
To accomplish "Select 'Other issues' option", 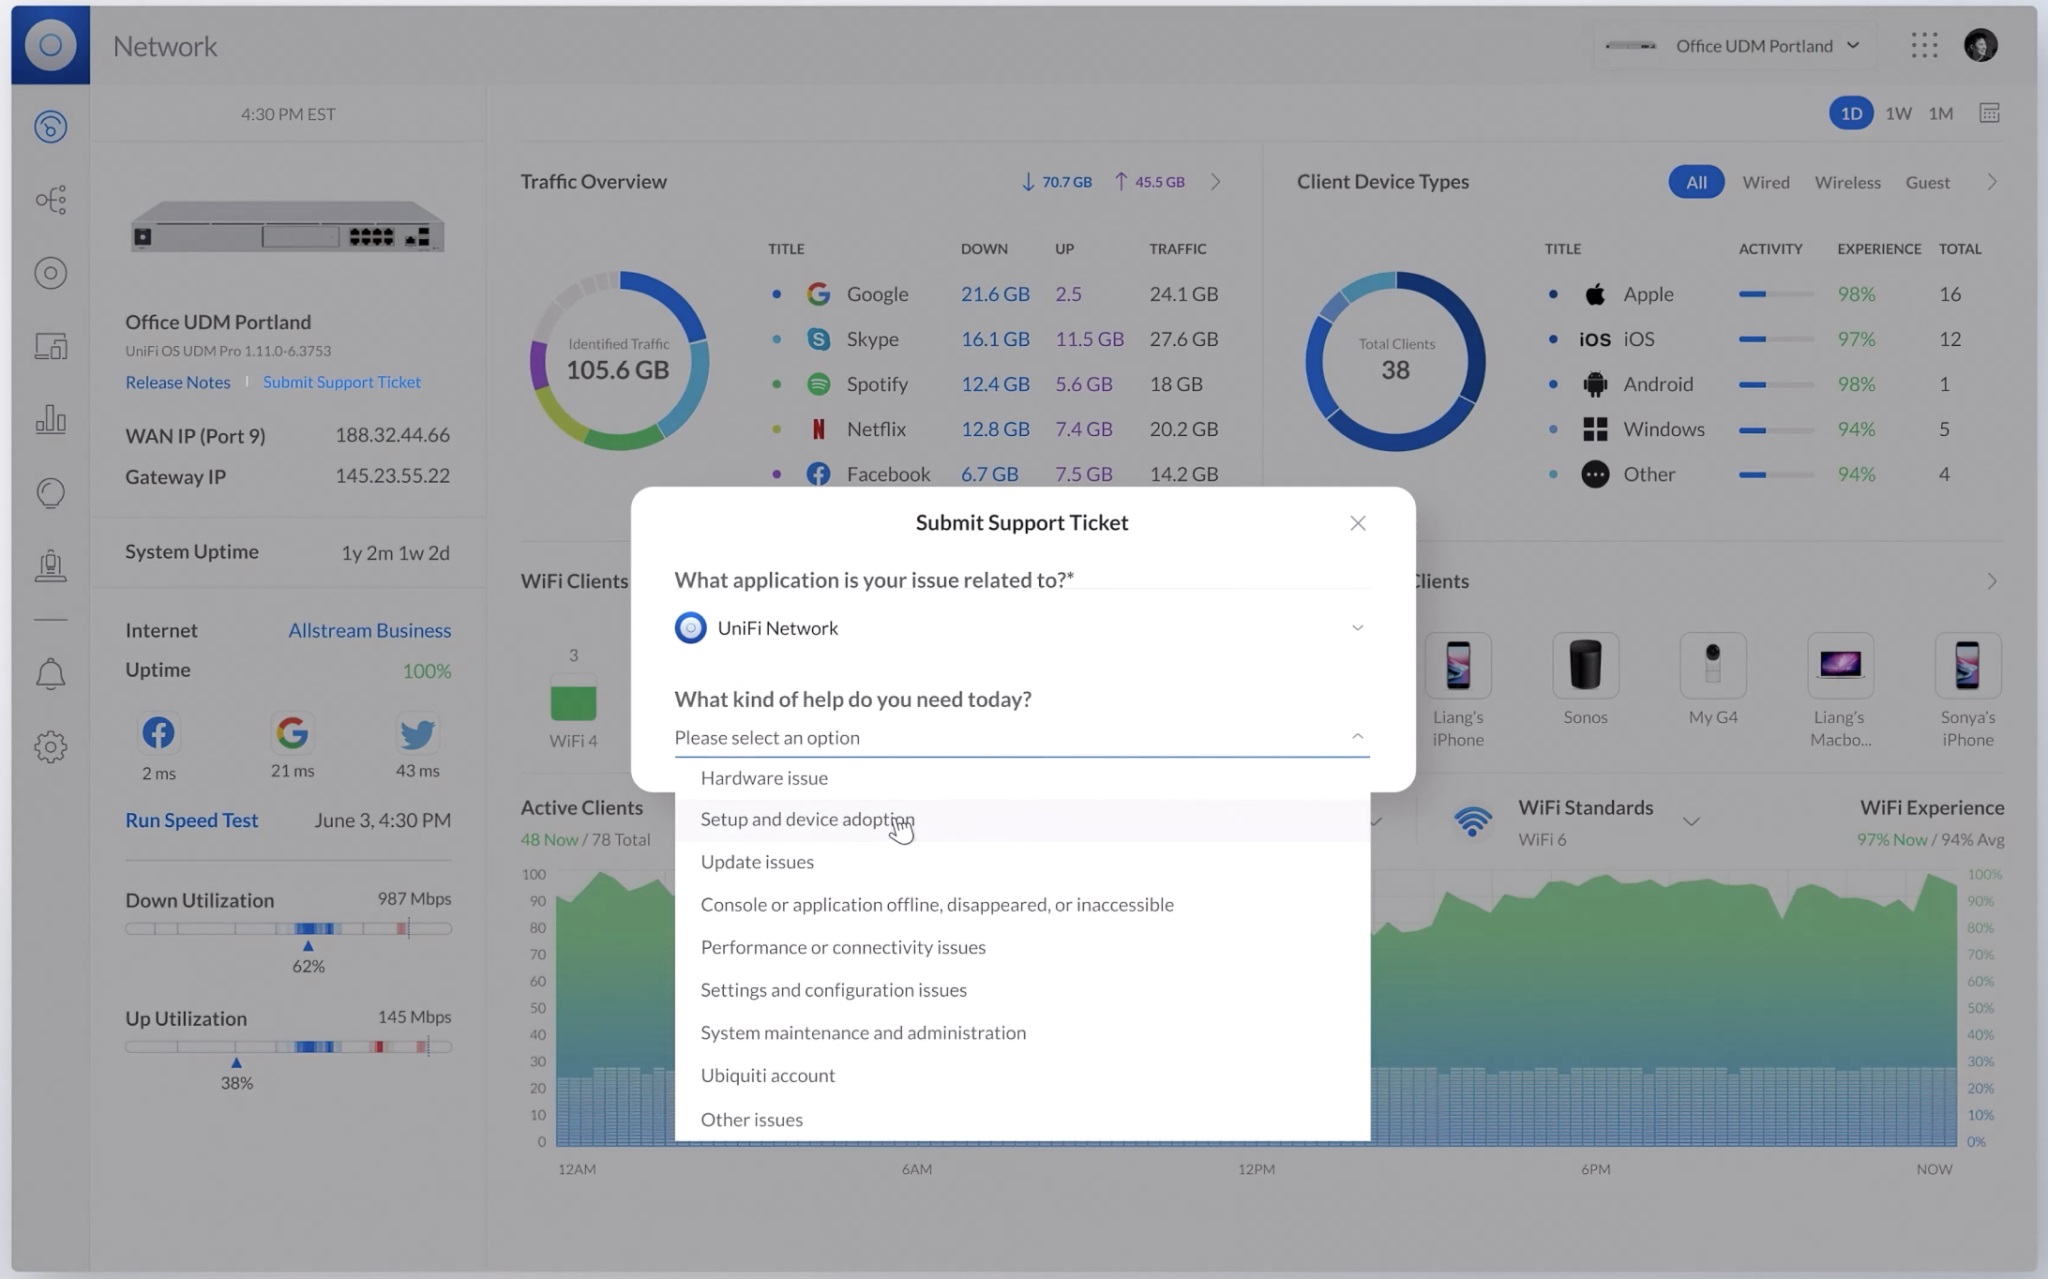I will click(1022, 1120).
